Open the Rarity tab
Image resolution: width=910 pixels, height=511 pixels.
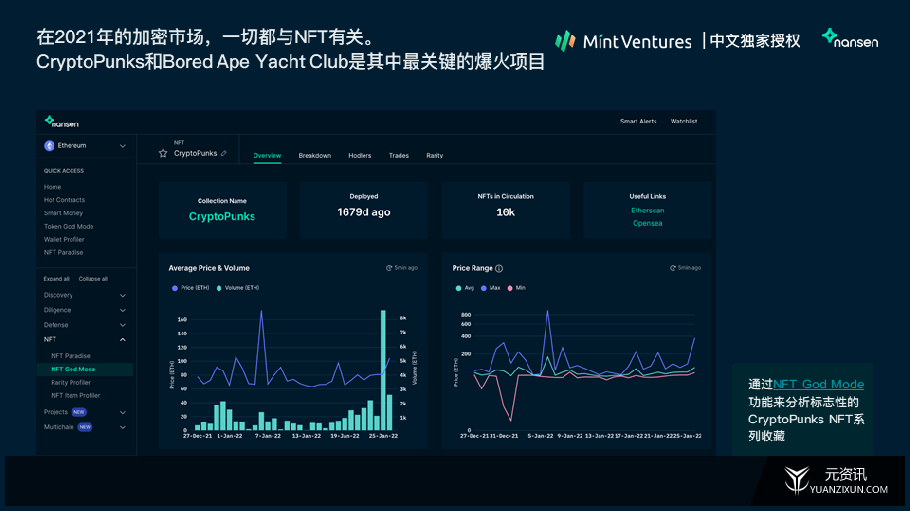[x=435, y=156]
